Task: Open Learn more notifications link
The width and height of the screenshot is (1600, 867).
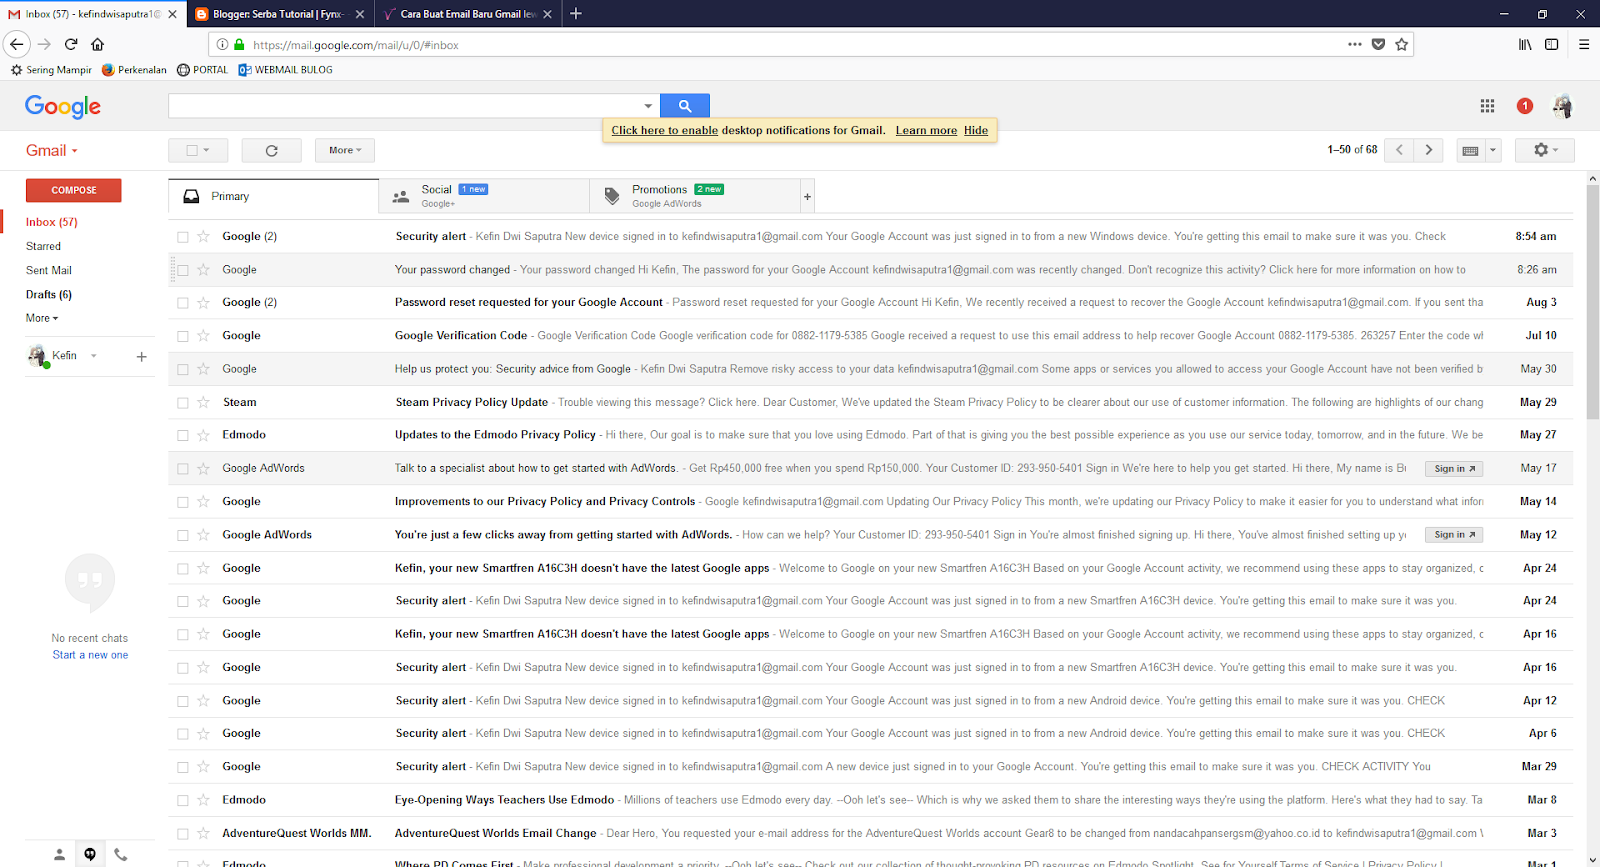Action: (x=926, y=130)
